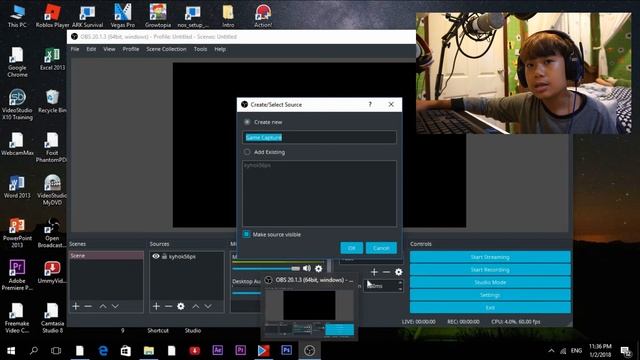Open the Profile menu in OBS
This screenshot has width=640, height=360.
click(x=131, y=49)
